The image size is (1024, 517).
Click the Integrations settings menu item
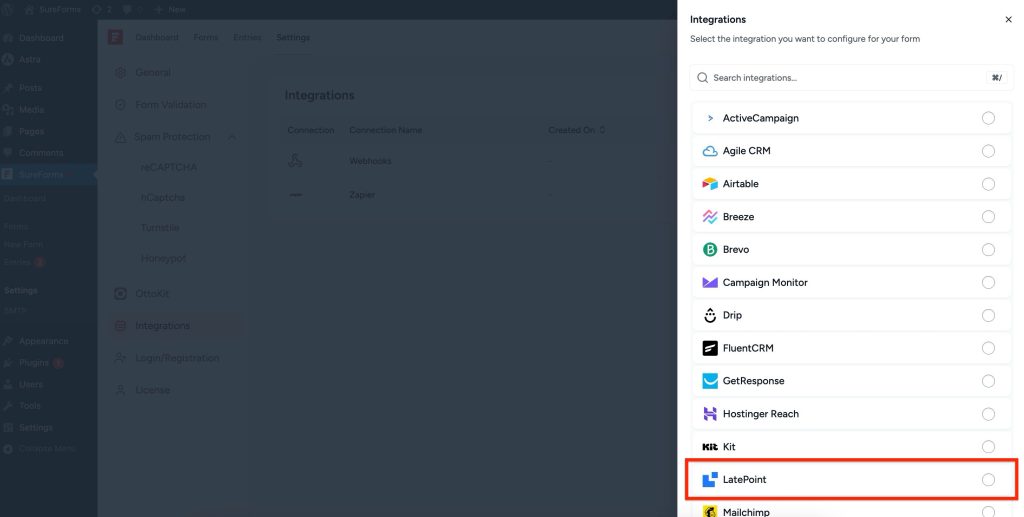[x=174, y=325]
